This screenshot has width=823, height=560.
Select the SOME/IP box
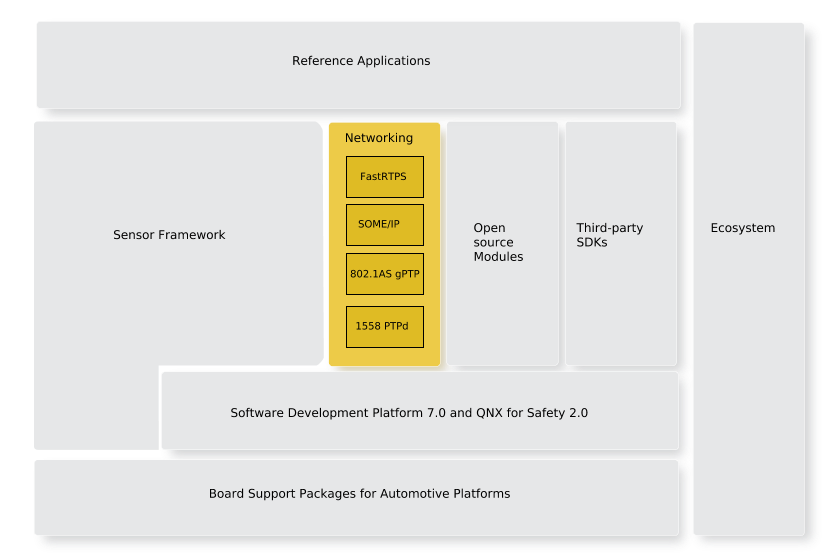(384, 225)
